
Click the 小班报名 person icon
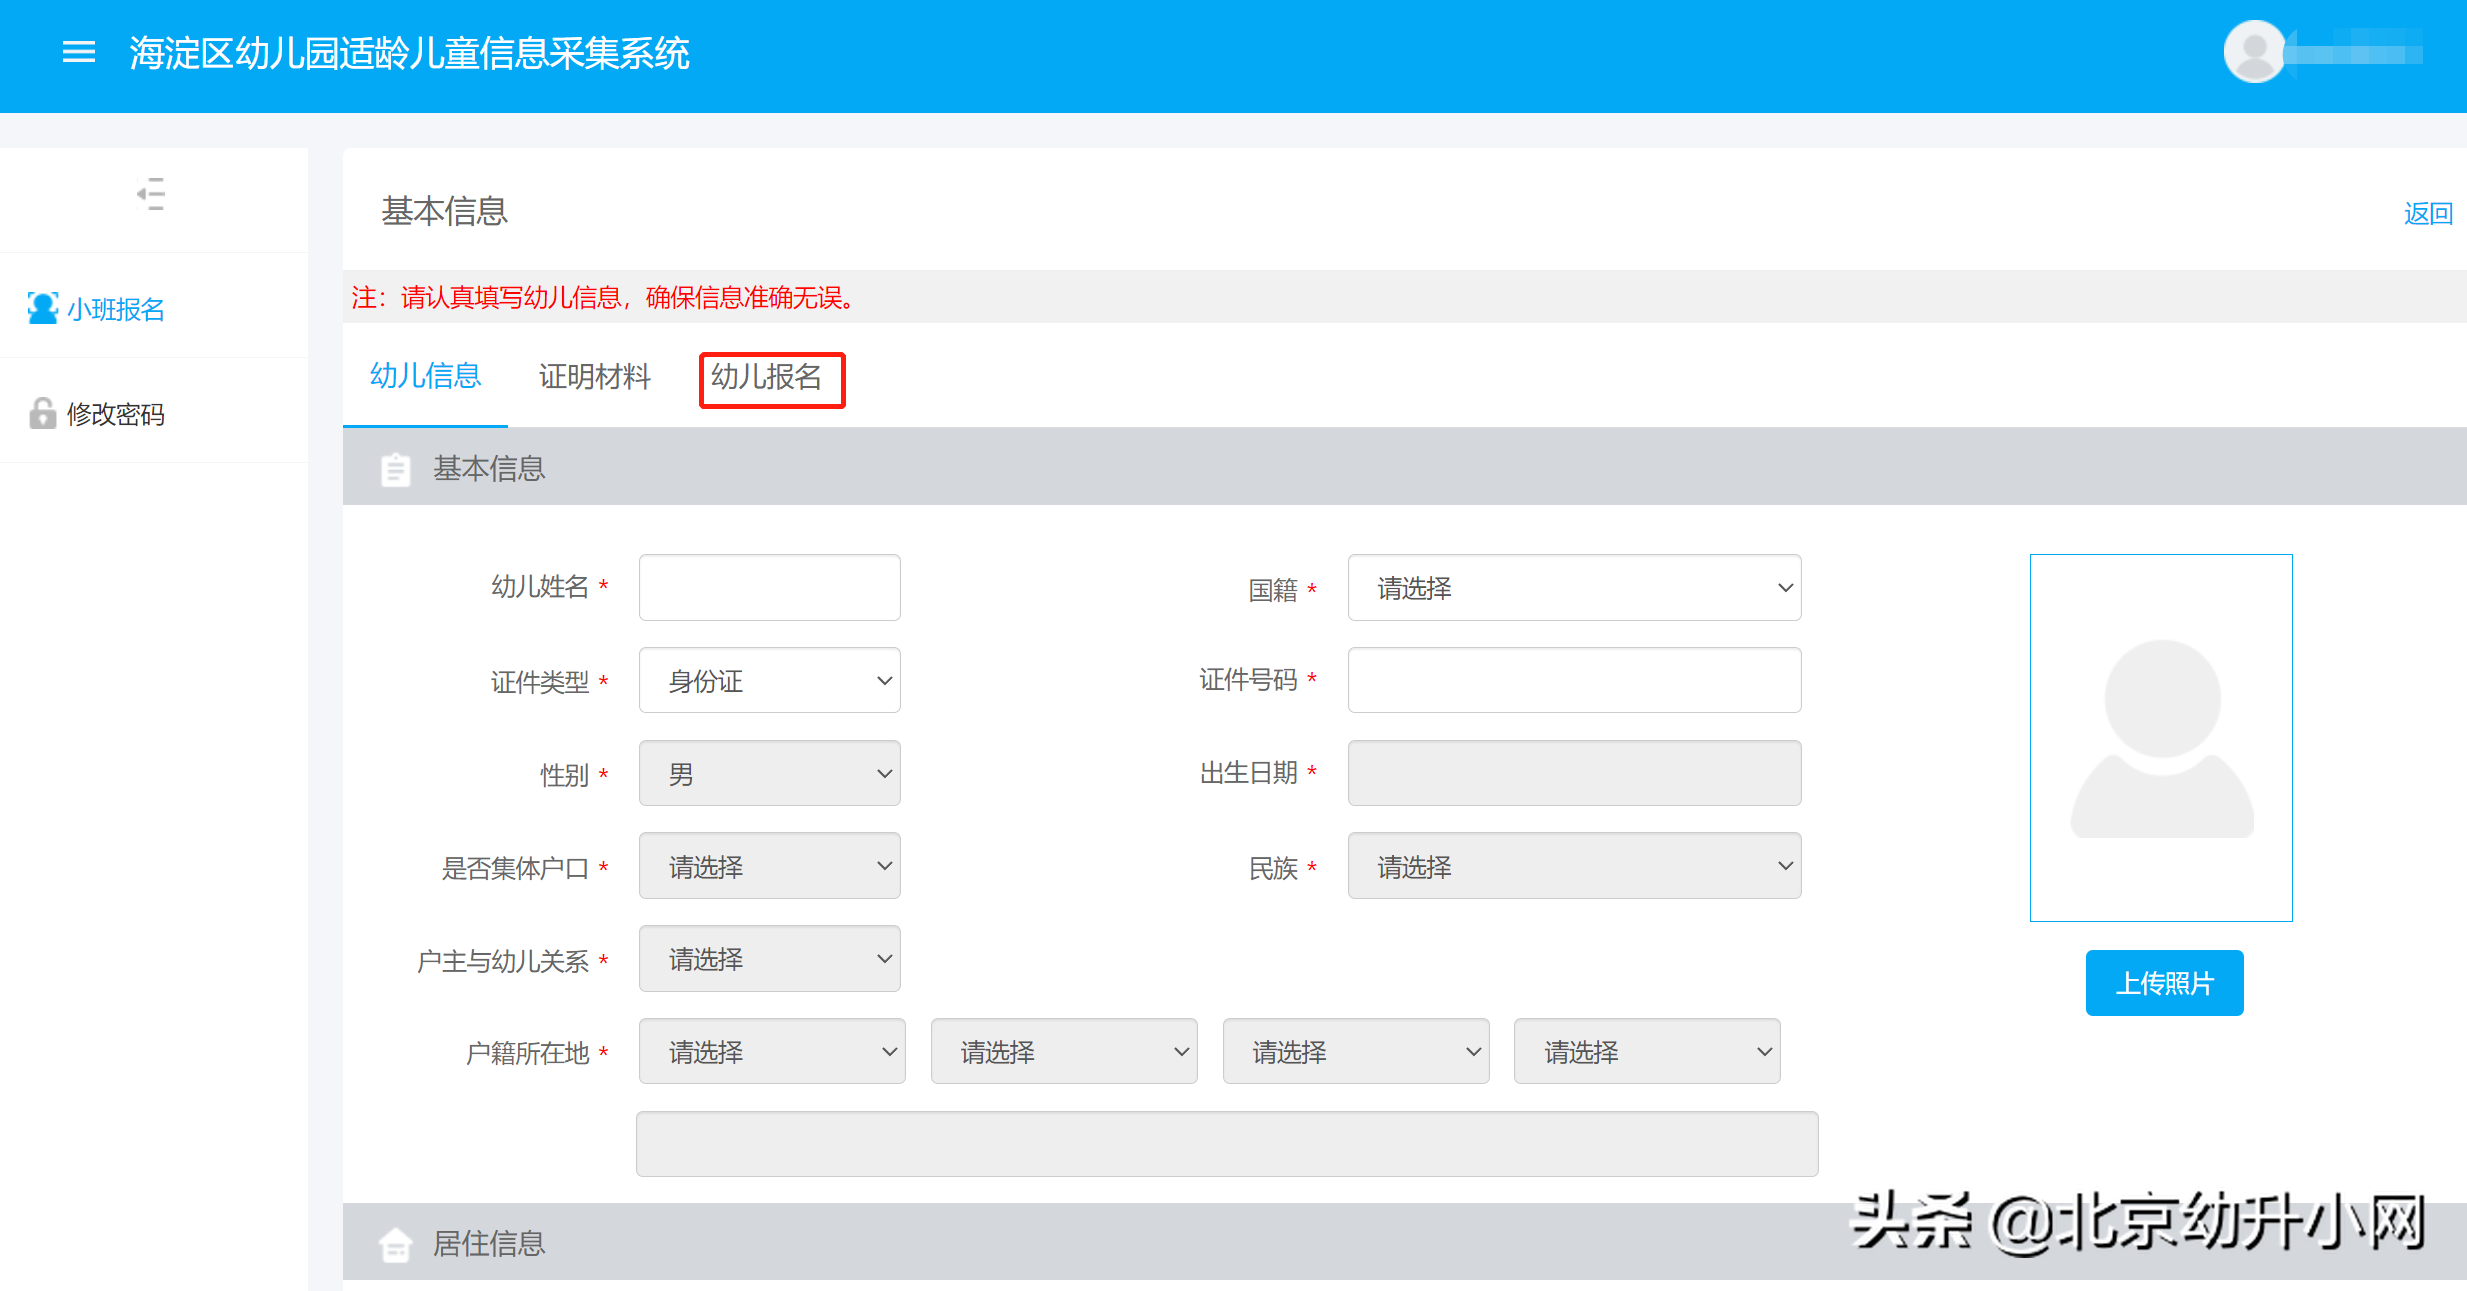coord(42,308)
